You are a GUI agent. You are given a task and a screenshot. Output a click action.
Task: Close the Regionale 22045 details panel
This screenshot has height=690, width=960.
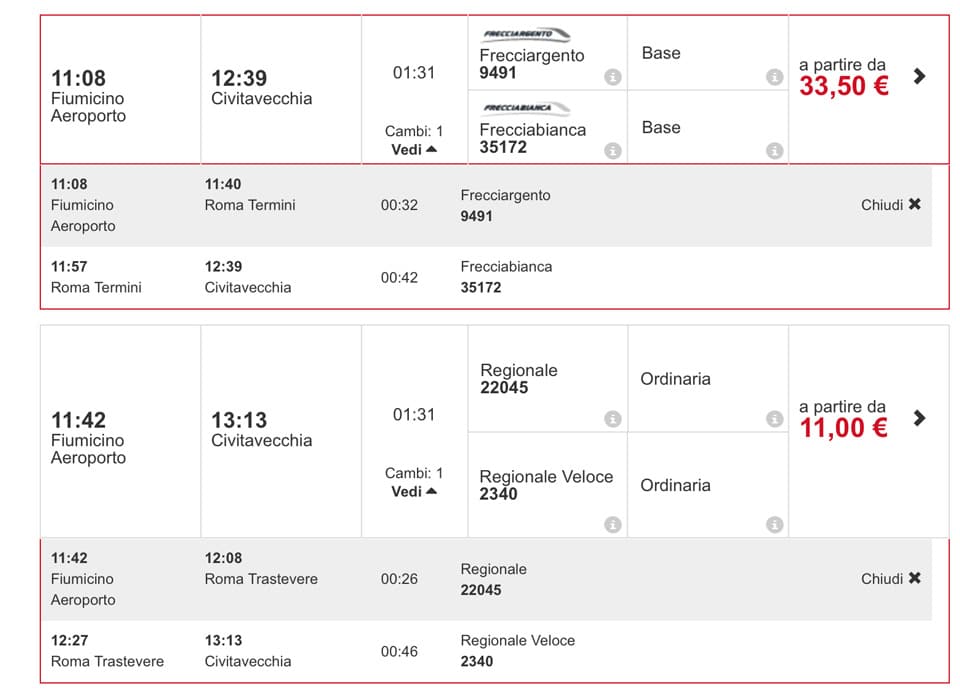pos(891,579)
